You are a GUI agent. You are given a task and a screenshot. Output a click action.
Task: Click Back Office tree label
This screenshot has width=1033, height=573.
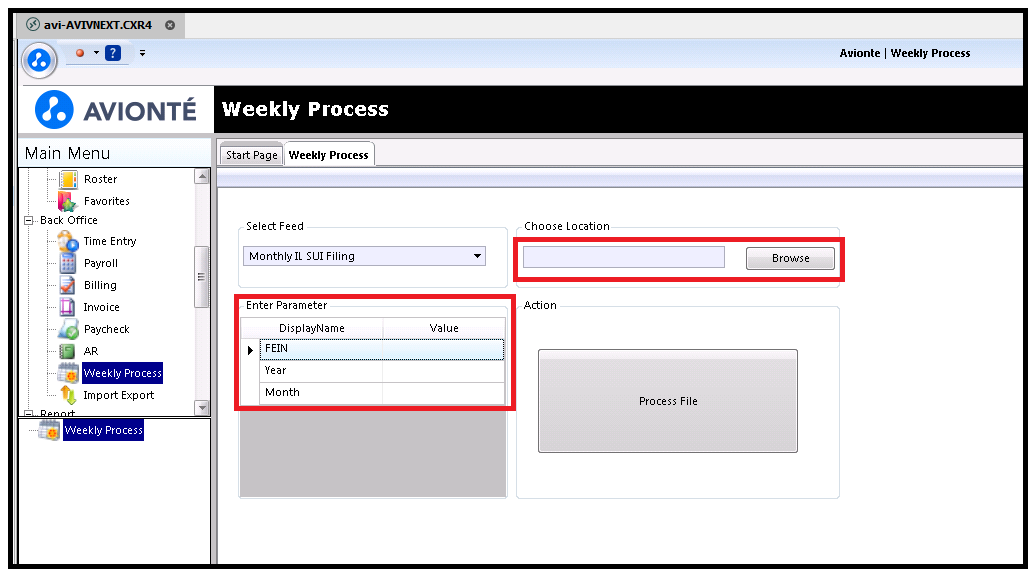(69, 220)
